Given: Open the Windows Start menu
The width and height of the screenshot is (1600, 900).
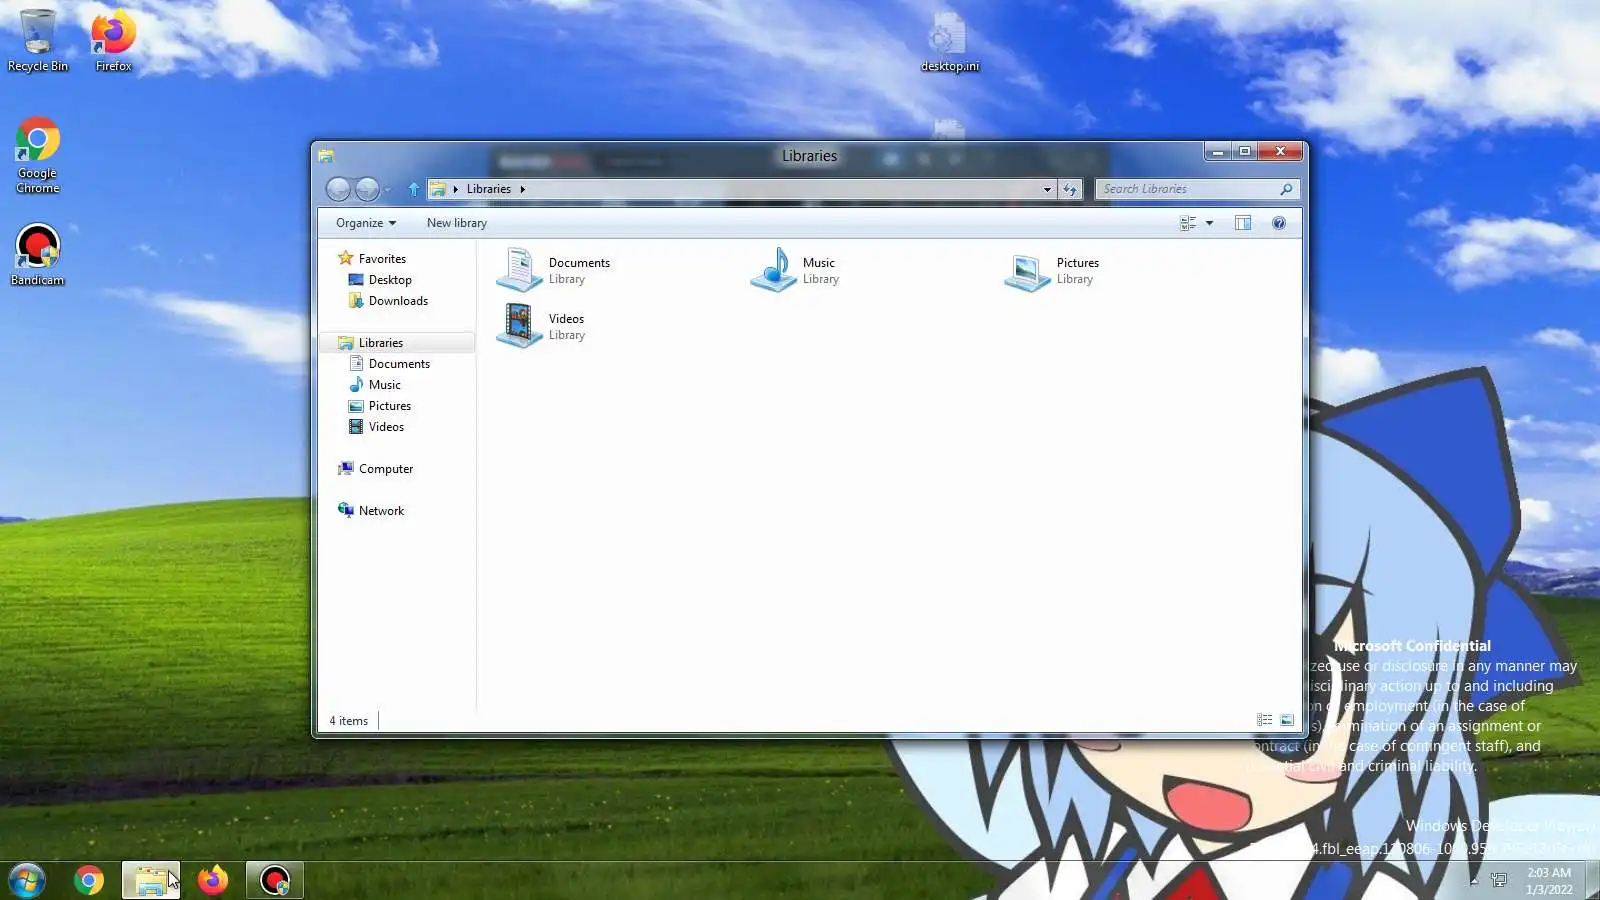Looking at the screenshot, I should [27, 880].
